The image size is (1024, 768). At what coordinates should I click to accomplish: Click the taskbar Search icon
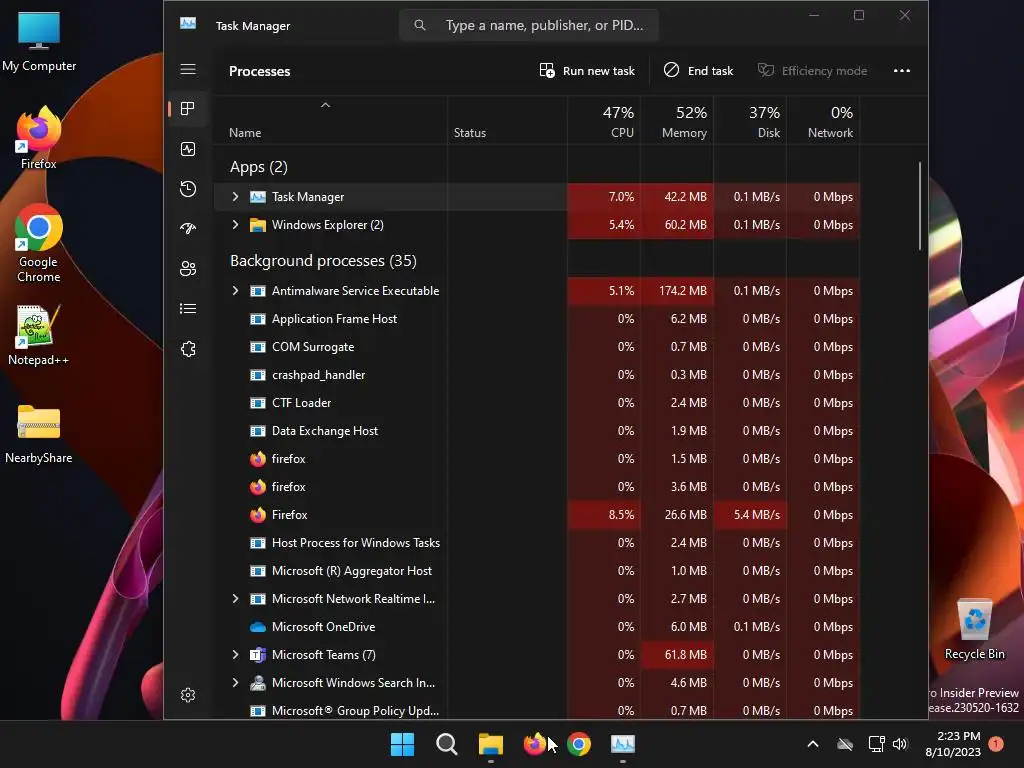447,744
